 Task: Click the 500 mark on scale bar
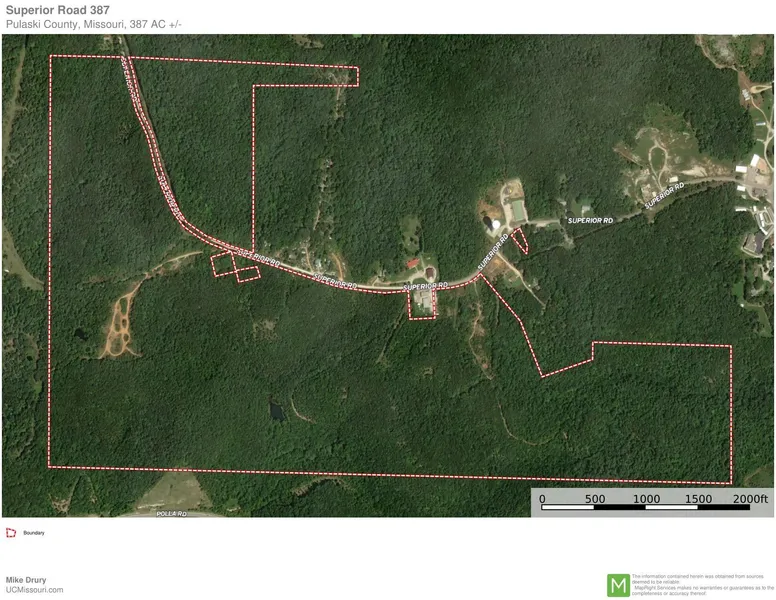pyautogui.click(x=594, y=498)
